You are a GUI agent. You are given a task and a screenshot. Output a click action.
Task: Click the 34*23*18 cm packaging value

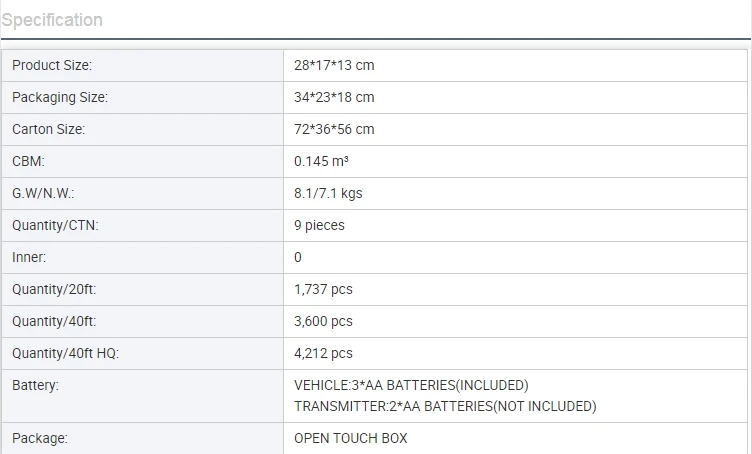click(x=334, y=97)
